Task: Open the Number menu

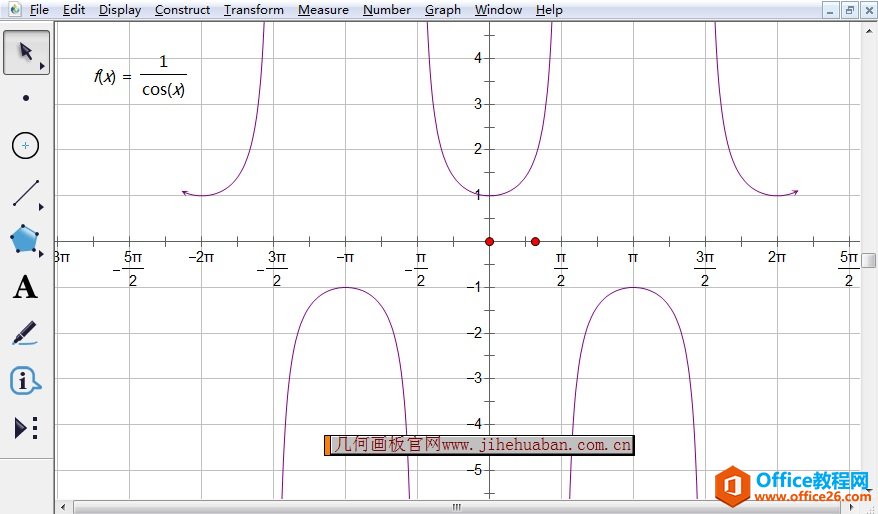Action: [x=387, y=10]
